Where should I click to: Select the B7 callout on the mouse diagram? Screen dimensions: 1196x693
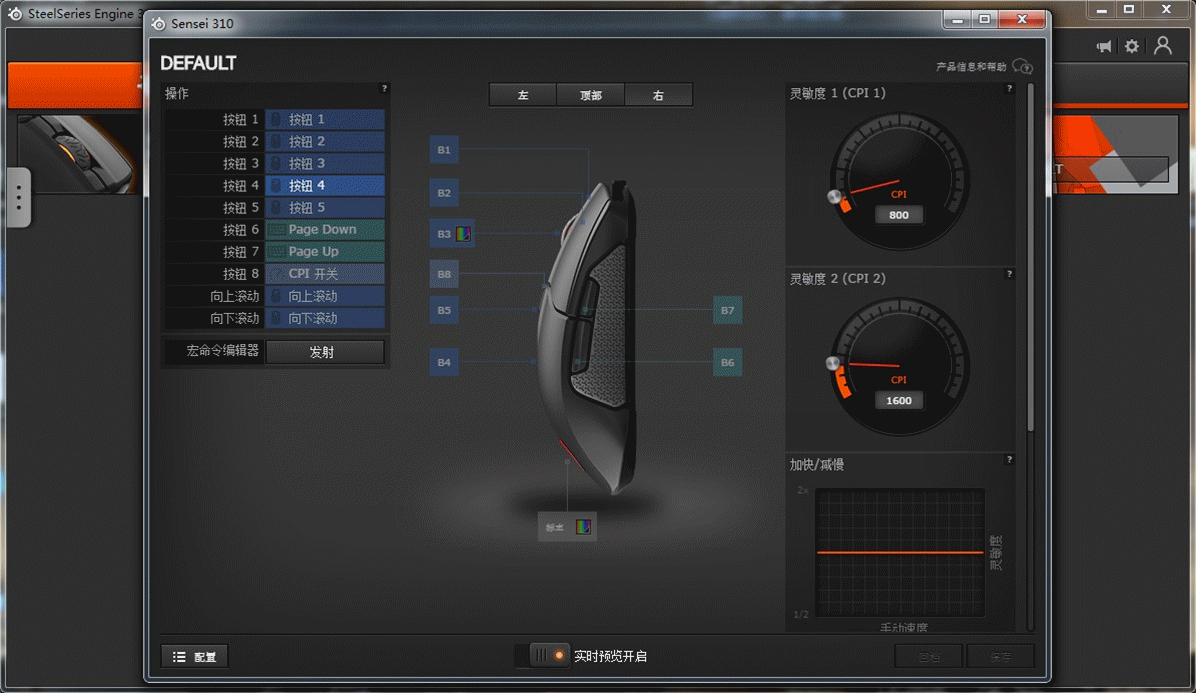point(728,310)
